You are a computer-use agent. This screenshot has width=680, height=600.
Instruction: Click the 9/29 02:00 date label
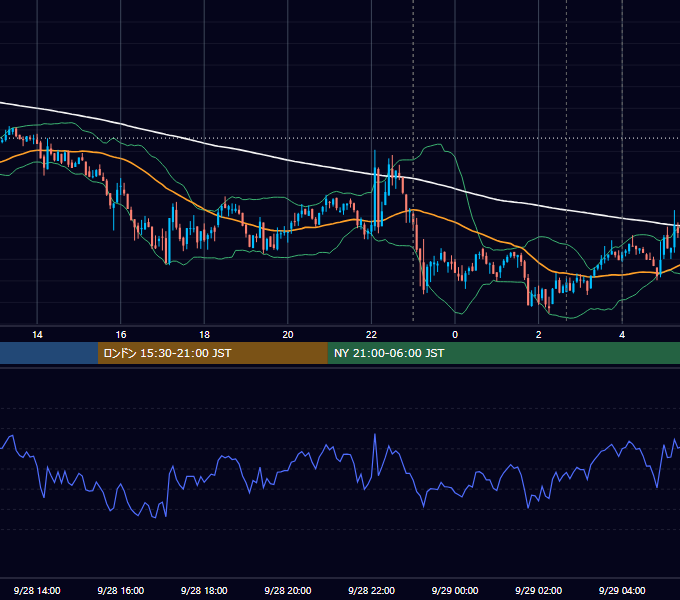click(538, 590)
